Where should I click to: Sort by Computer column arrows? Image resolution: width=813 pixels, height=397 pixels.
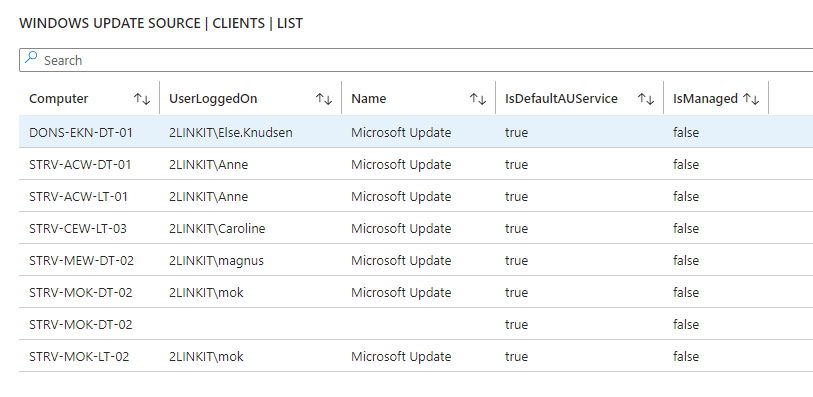pyautogui.click(x=142, y=98)
